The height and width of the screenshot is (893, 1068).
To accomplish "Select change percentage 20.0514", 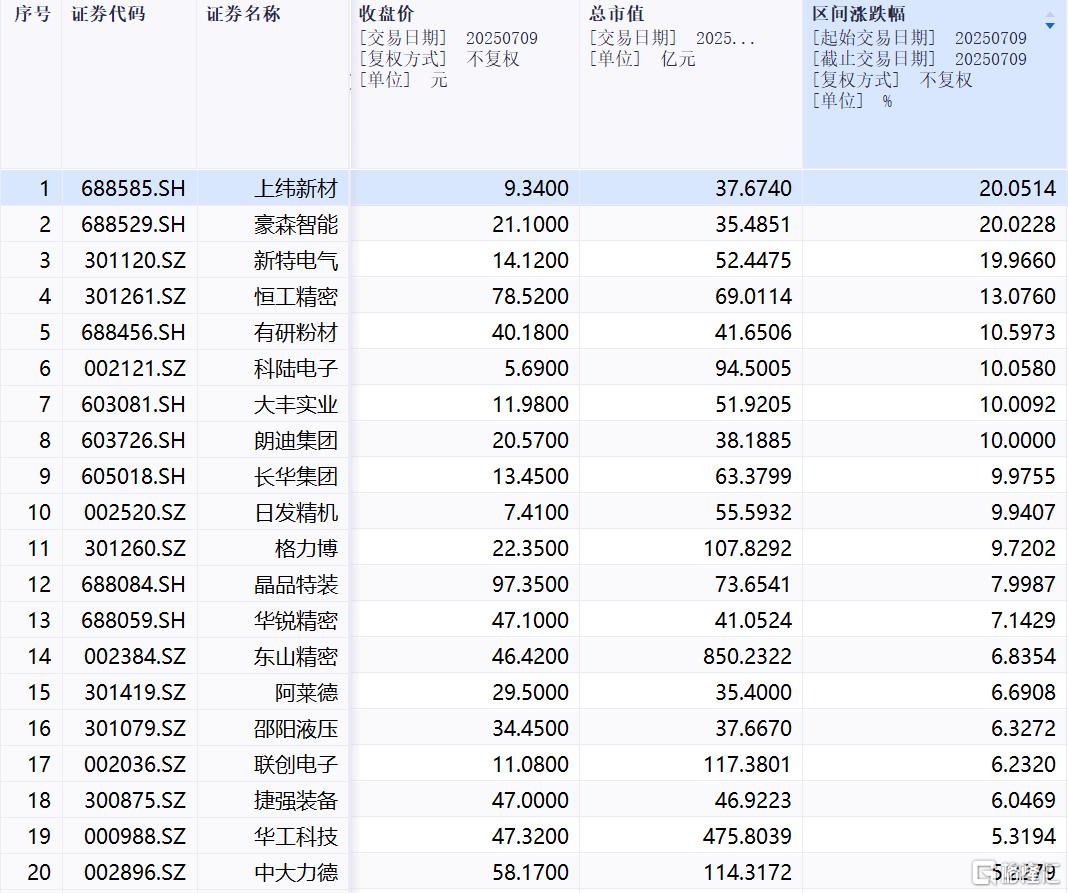I will [1018, 188].
